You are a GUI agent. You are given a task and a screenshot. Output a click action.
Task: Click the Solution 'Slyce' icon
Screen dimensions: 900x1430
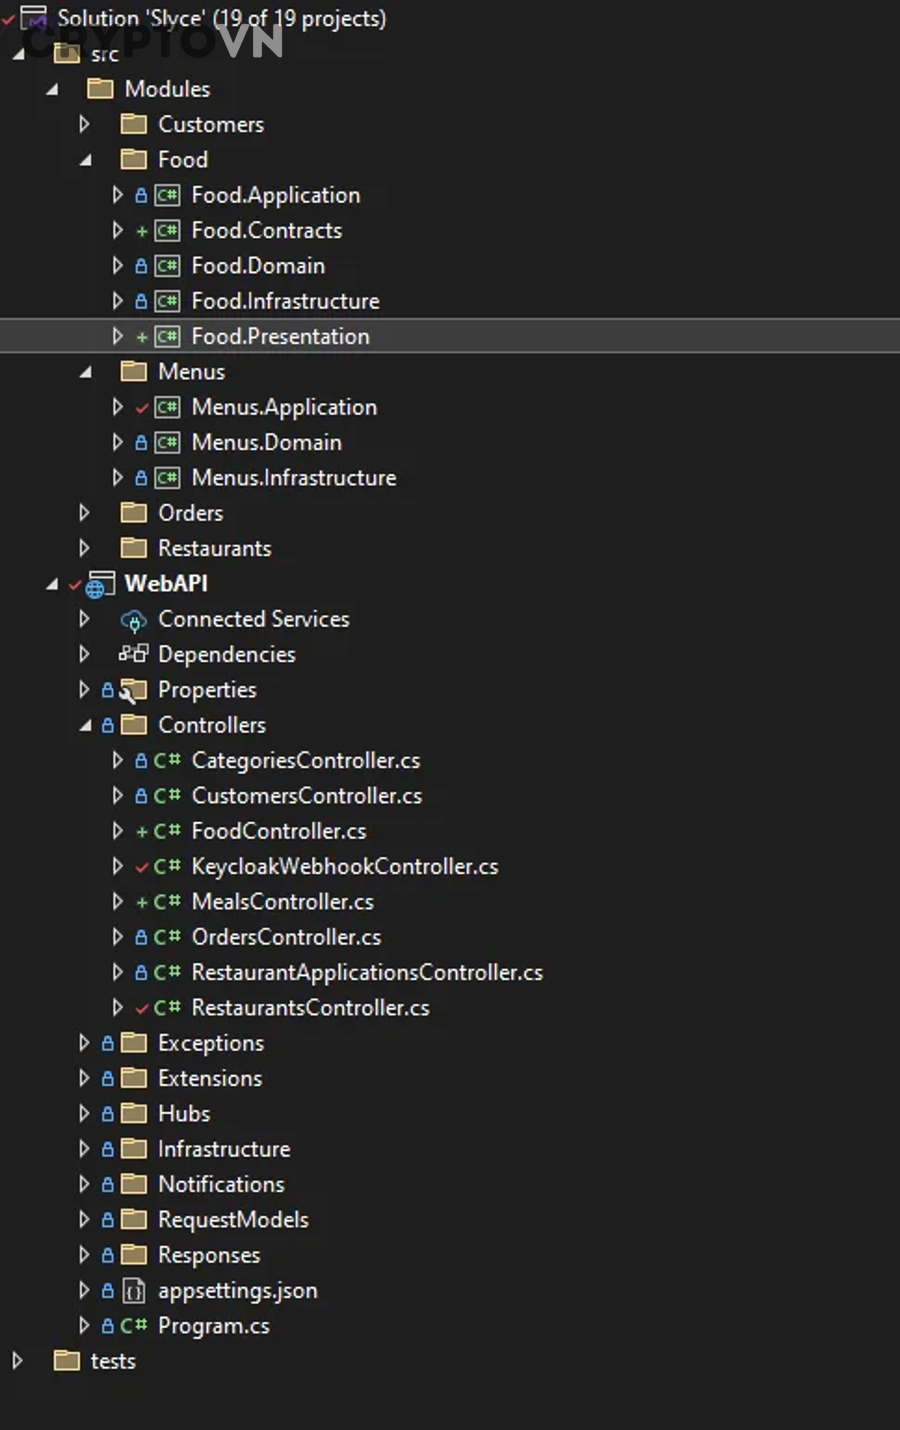click(x=34, y=18)
